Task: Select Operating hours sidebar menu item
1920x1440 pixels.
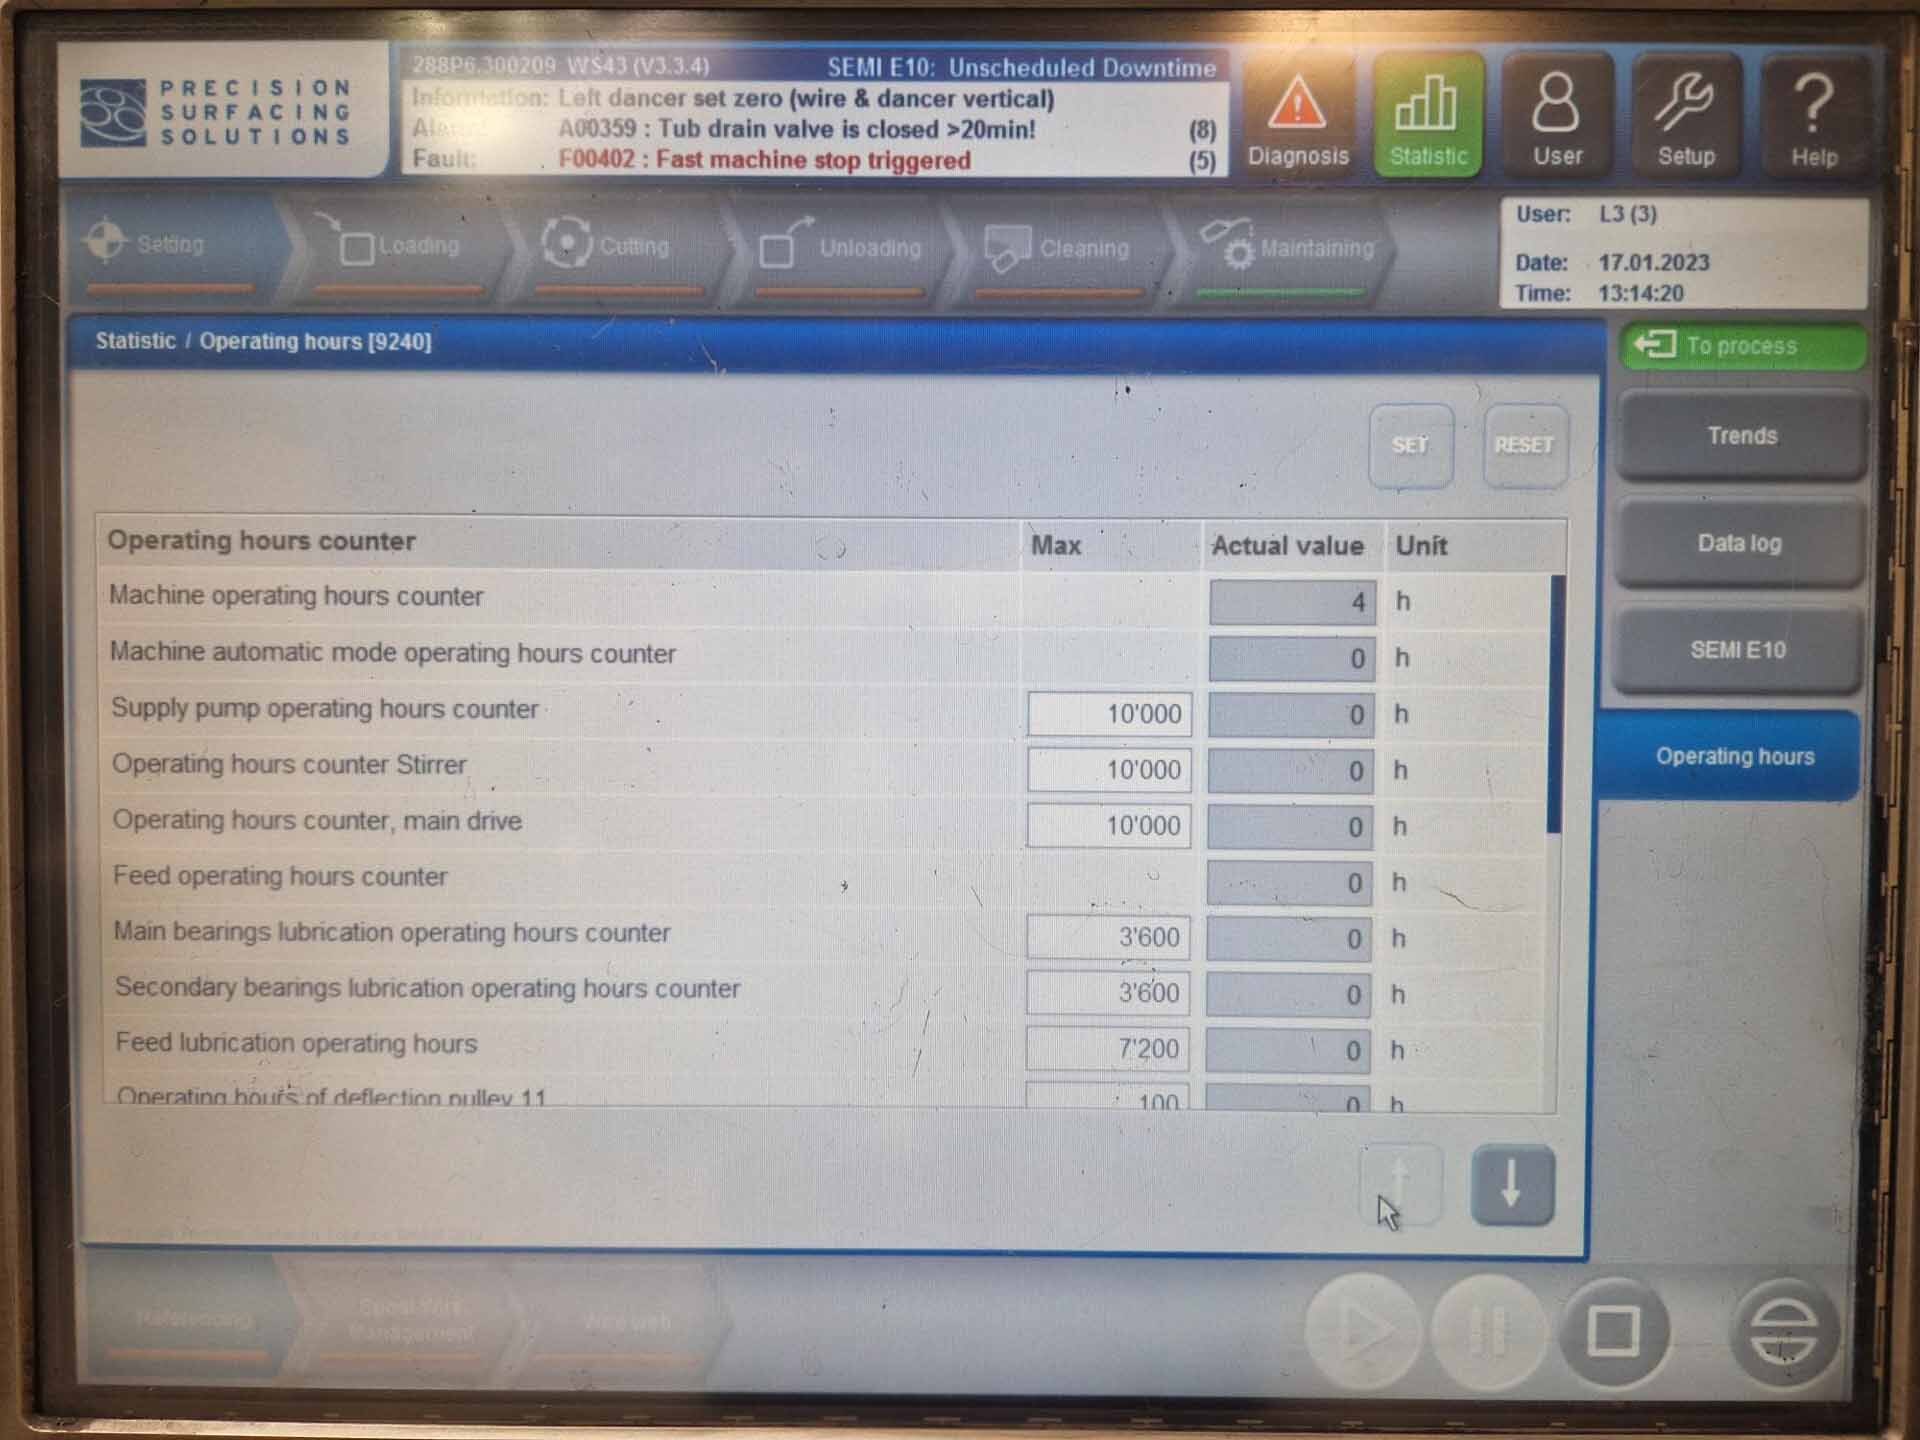Action: click(1734, 755)
